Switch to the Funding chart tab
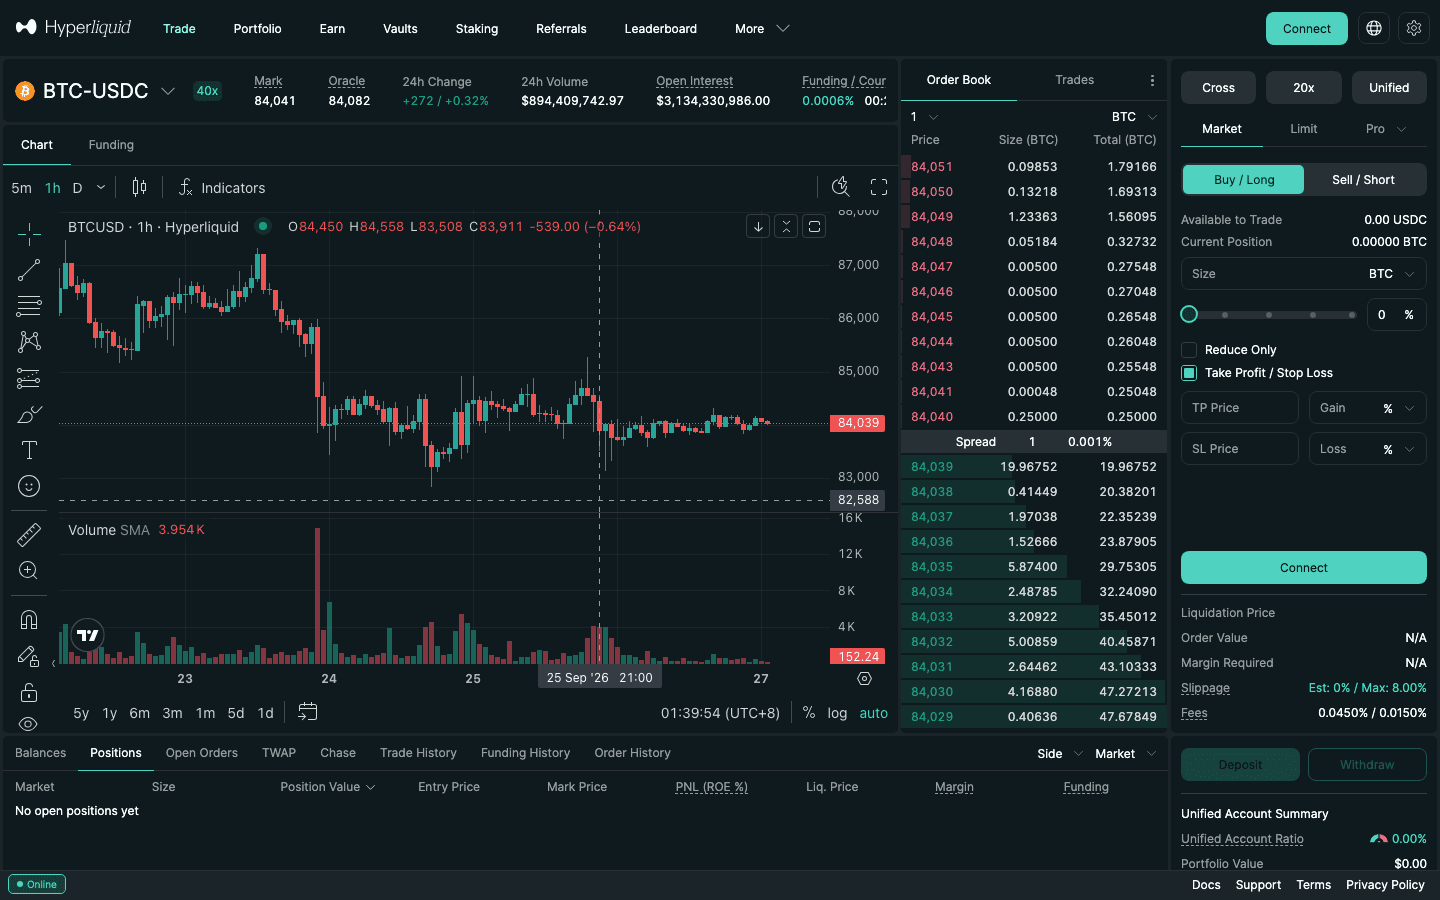This screenshot has width=1440, height=900. 111,145
